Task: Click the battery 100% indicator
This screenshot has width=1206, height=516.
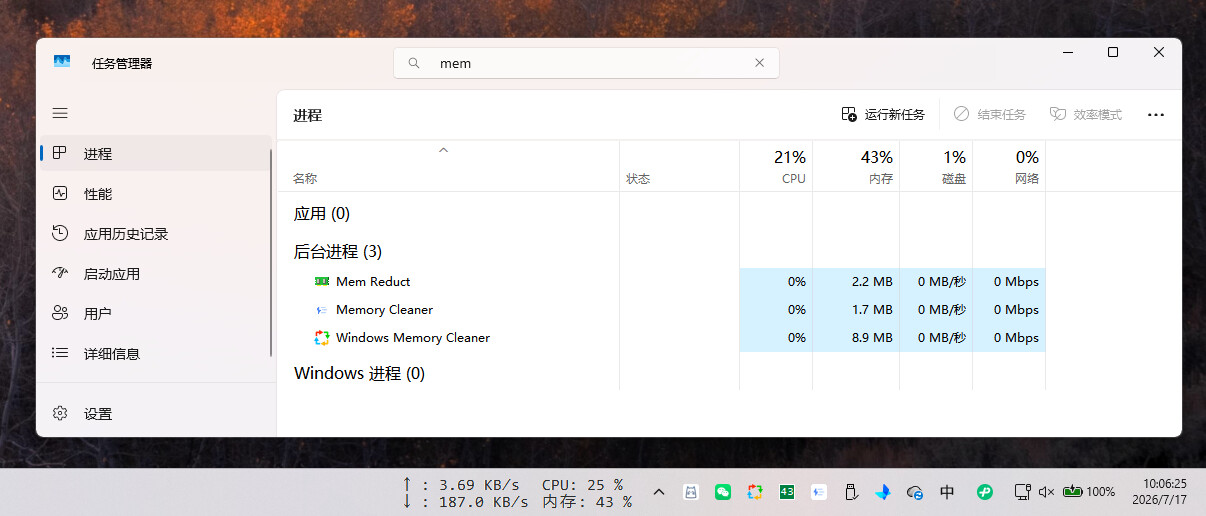Action: click(1089, 492)
